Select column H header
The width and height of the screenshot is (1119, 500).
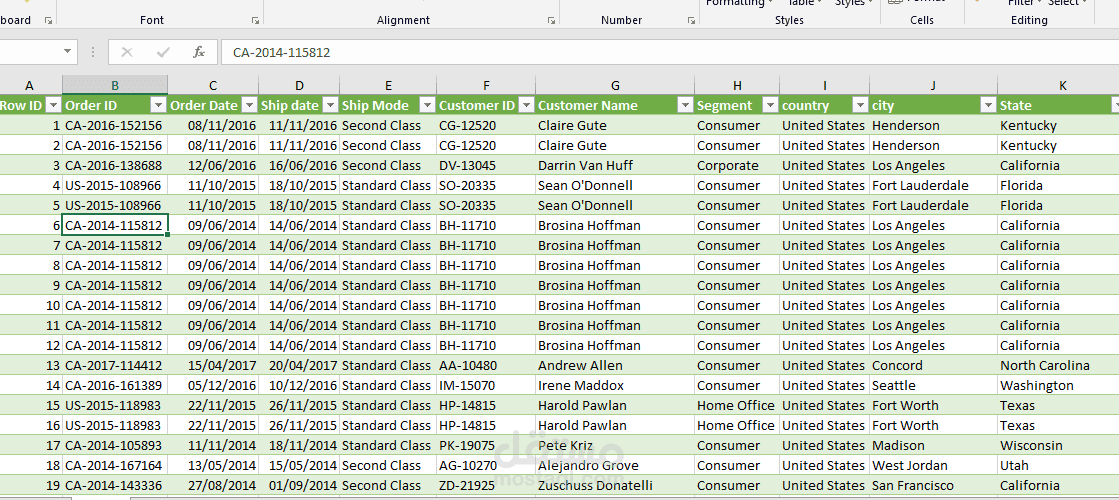pos(736,85)
